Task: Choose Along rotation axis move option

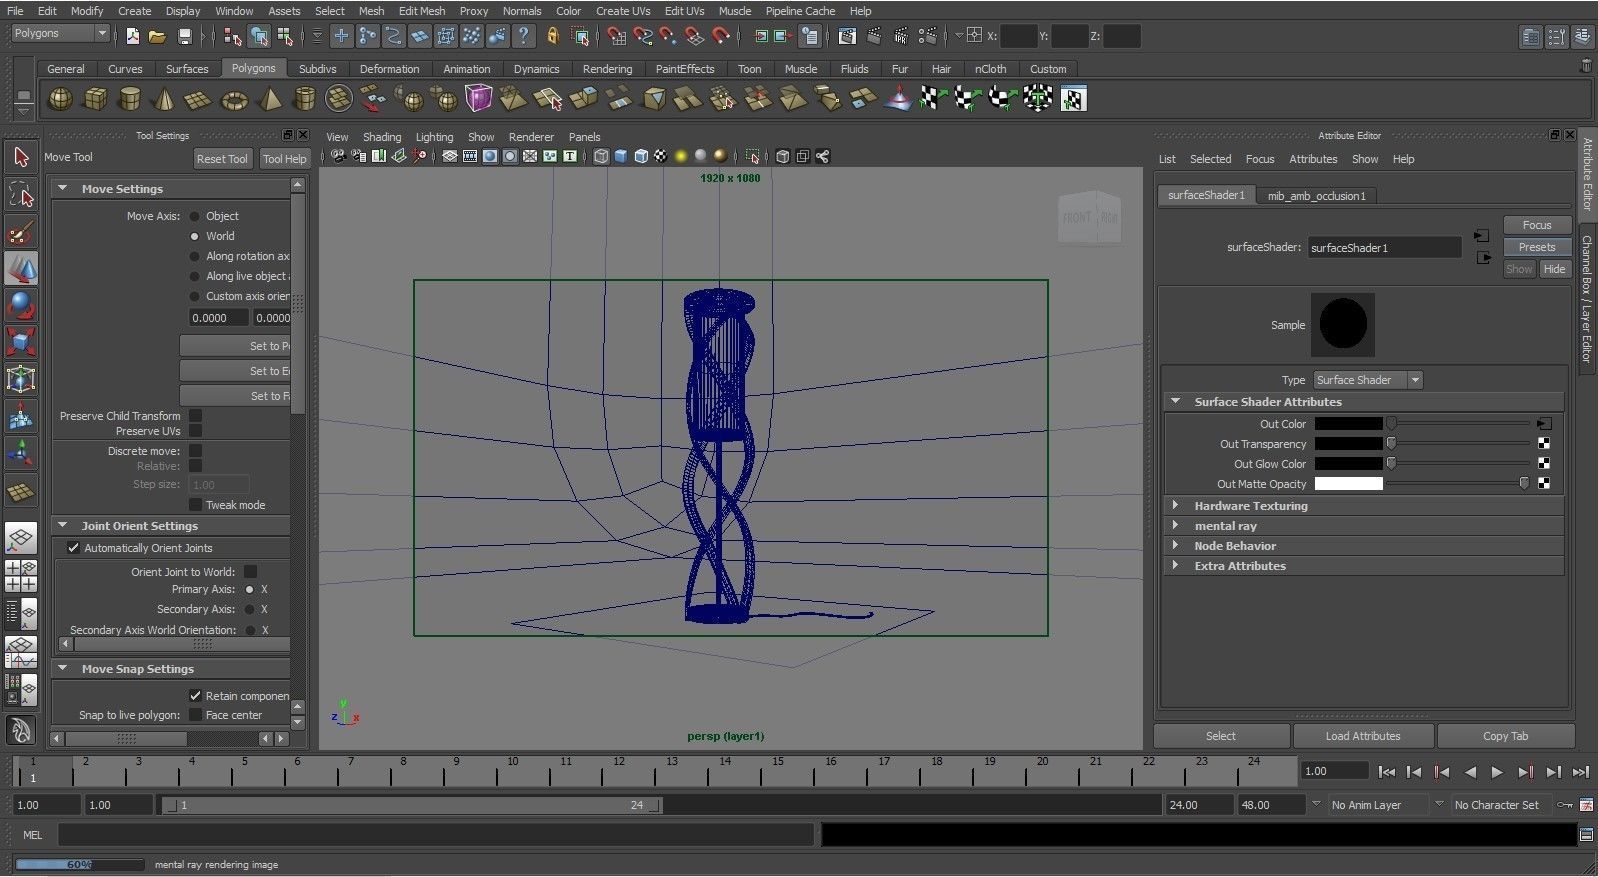Action: pos(195,256)
